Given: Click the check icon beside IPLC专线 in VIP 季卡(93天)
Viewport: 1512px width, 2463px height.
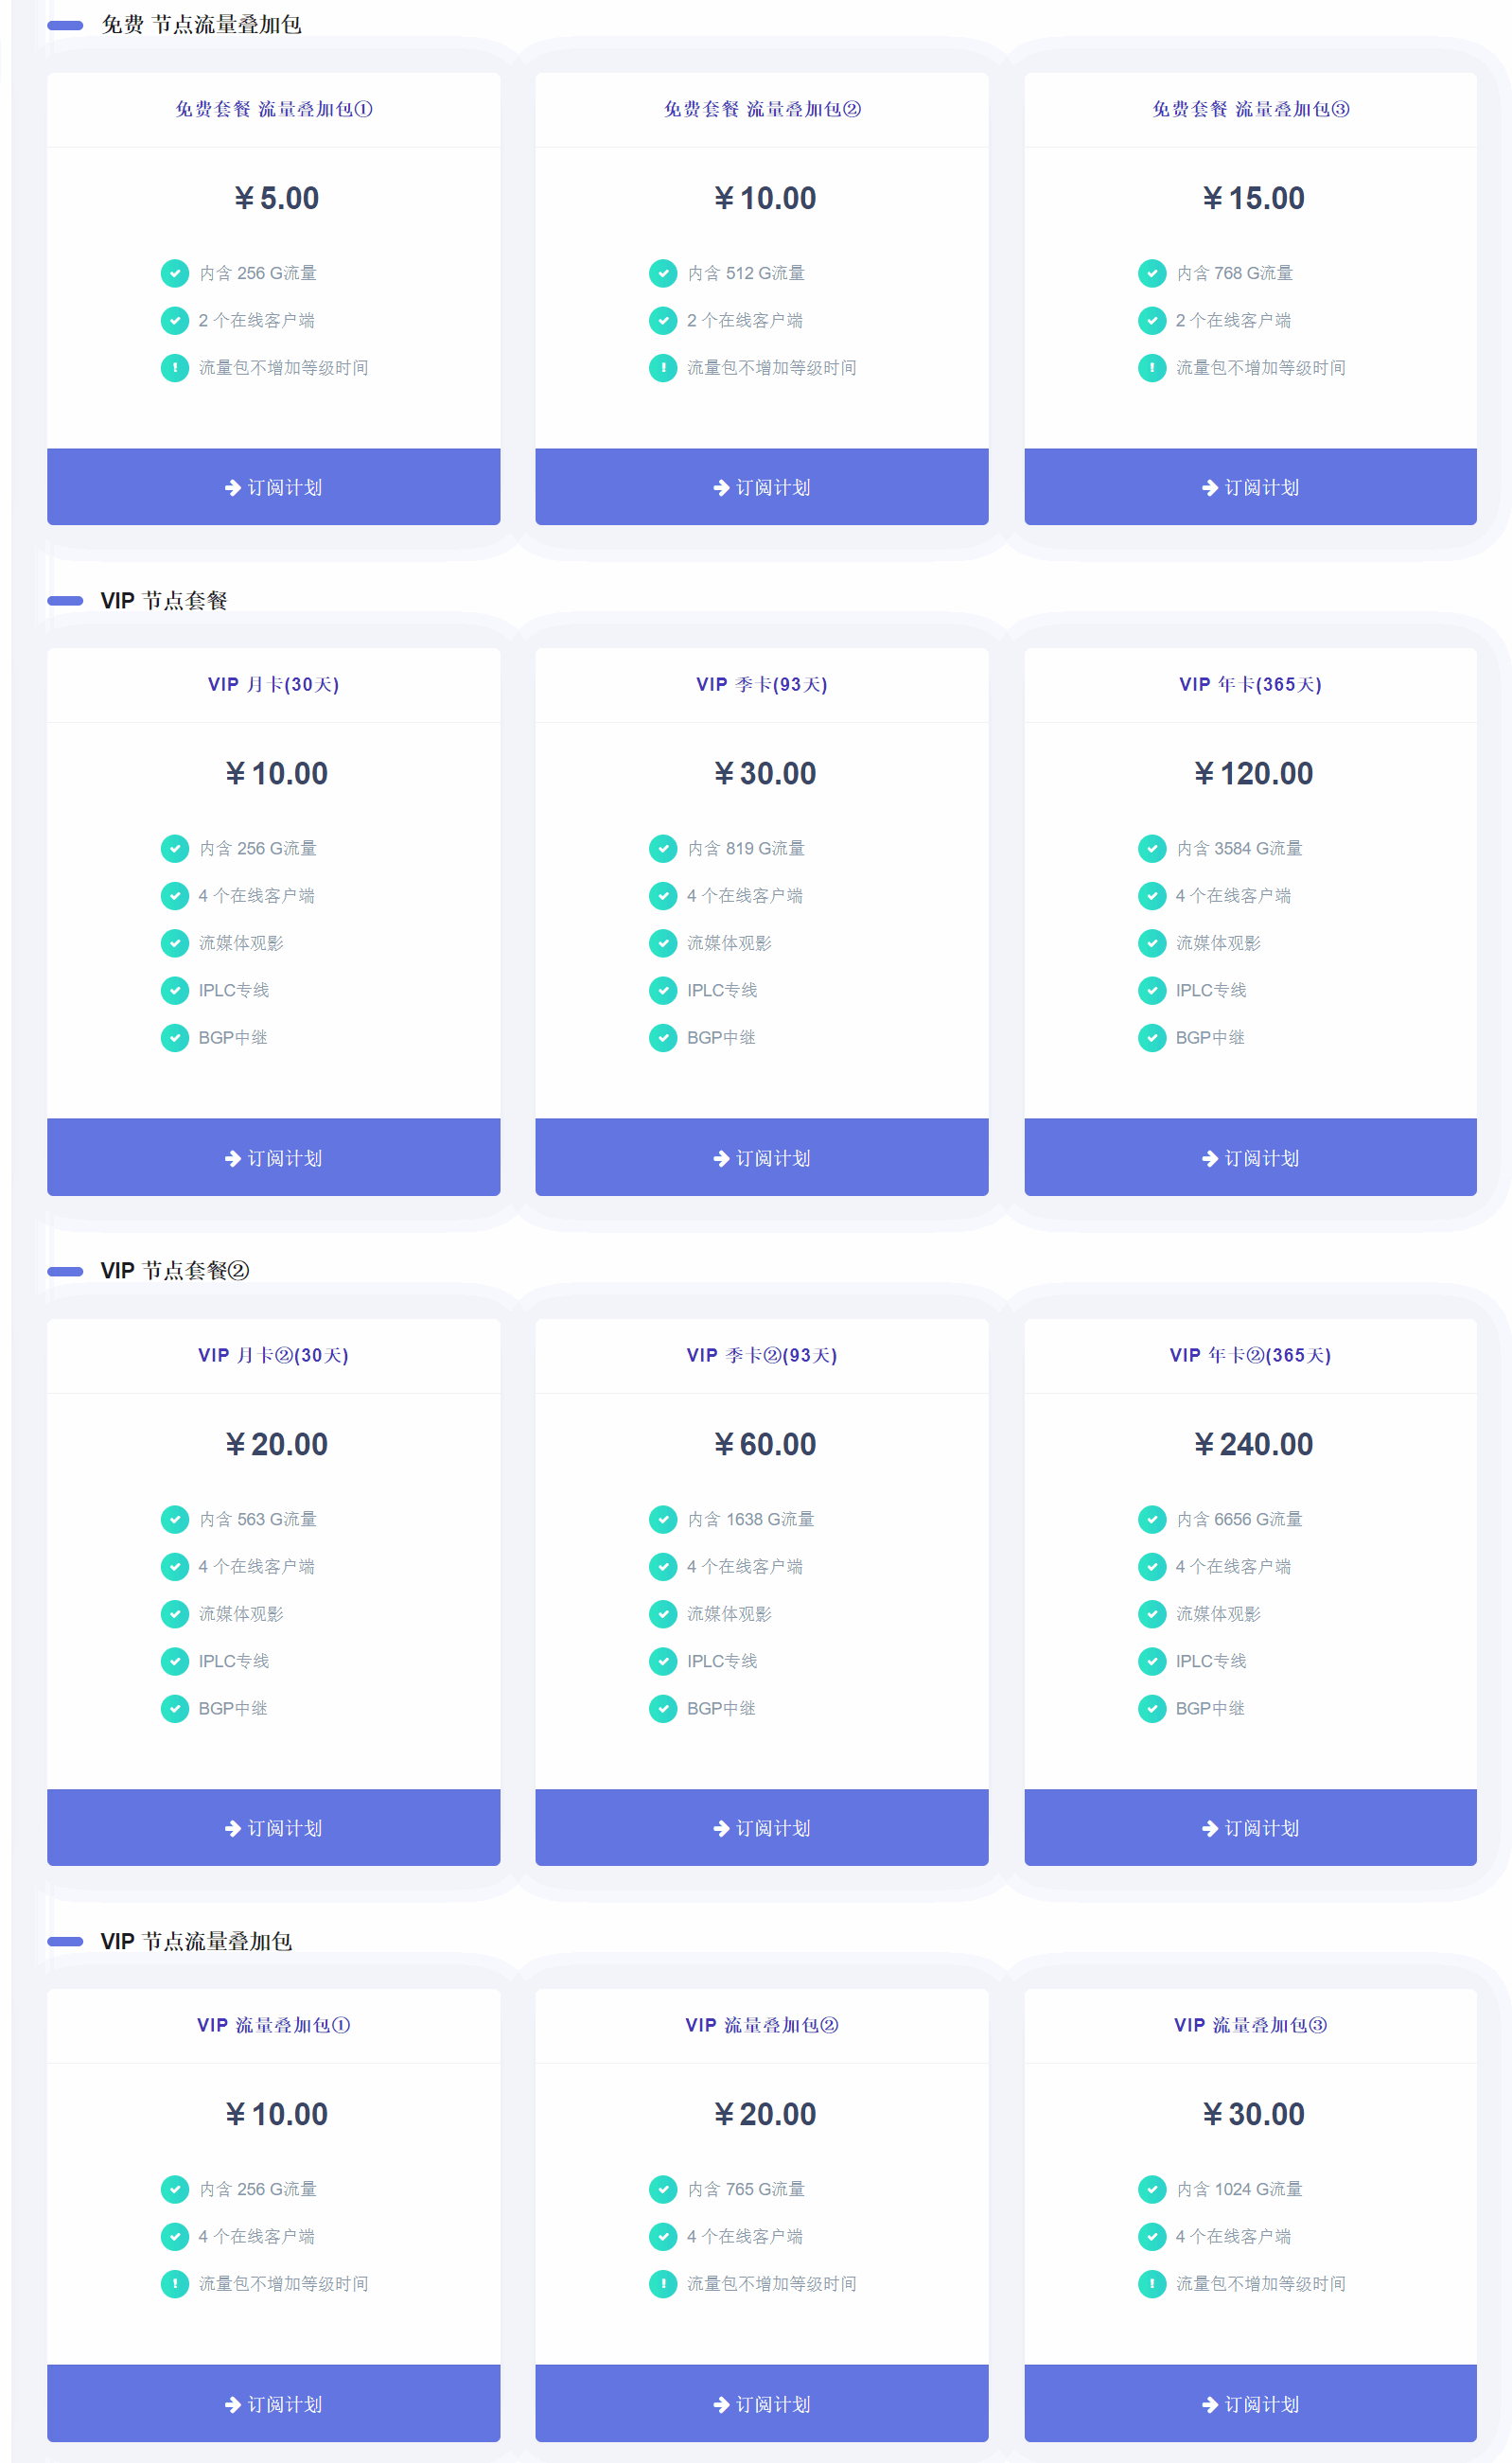Looking at the screenshot, I should click(x=663, y=990).
